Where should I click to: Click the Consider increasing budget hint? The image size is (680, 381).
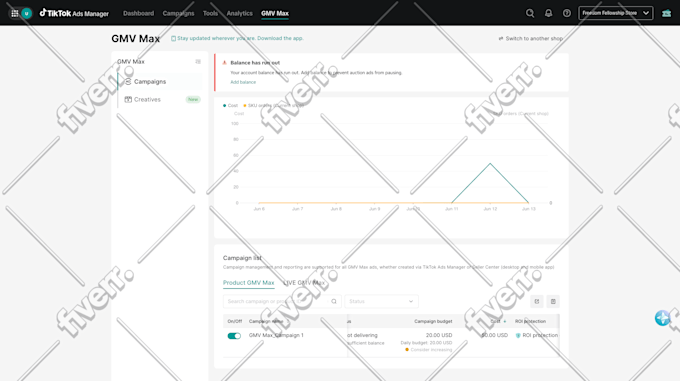point(428,349)
